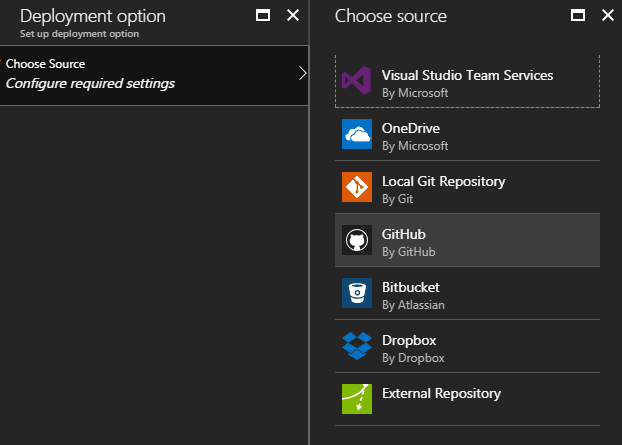Image resolution: width=622 pixels, height=445 pixels.
Task: Pick the GitHub text label
Action: (403, 234)
